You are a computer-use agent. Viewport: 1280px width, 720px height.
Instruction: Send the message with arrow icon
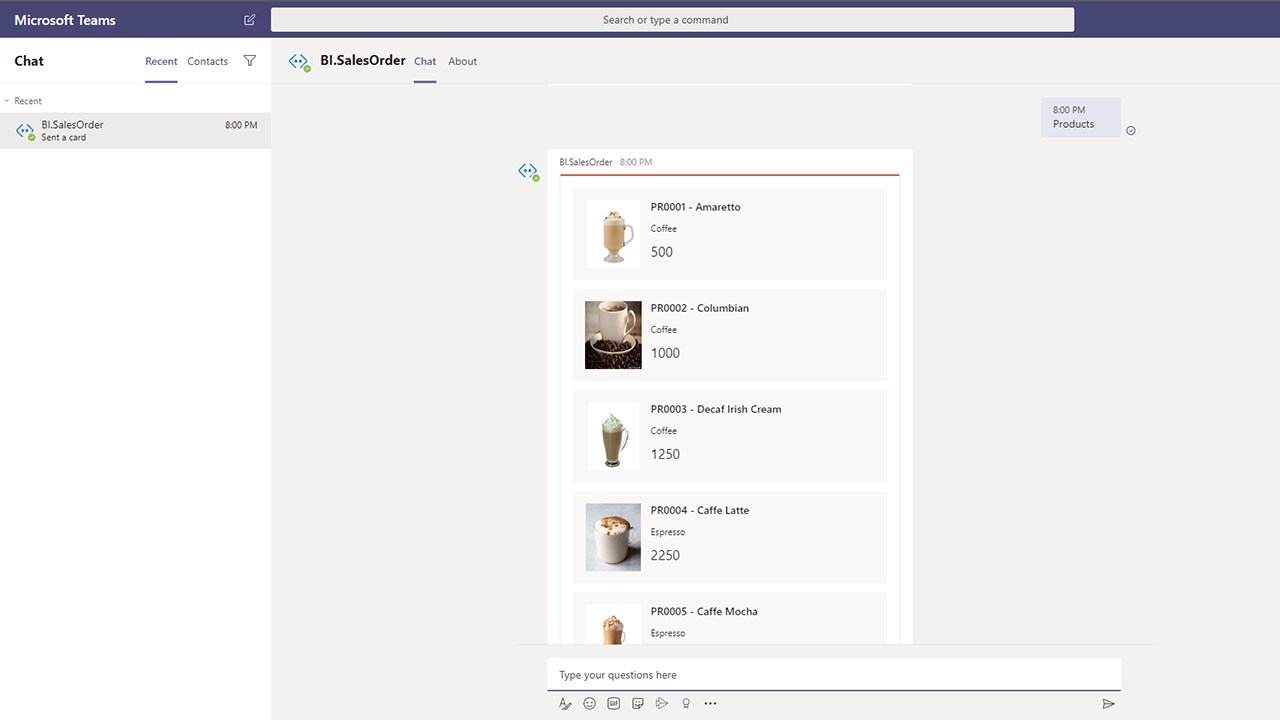coord(1108,704)
